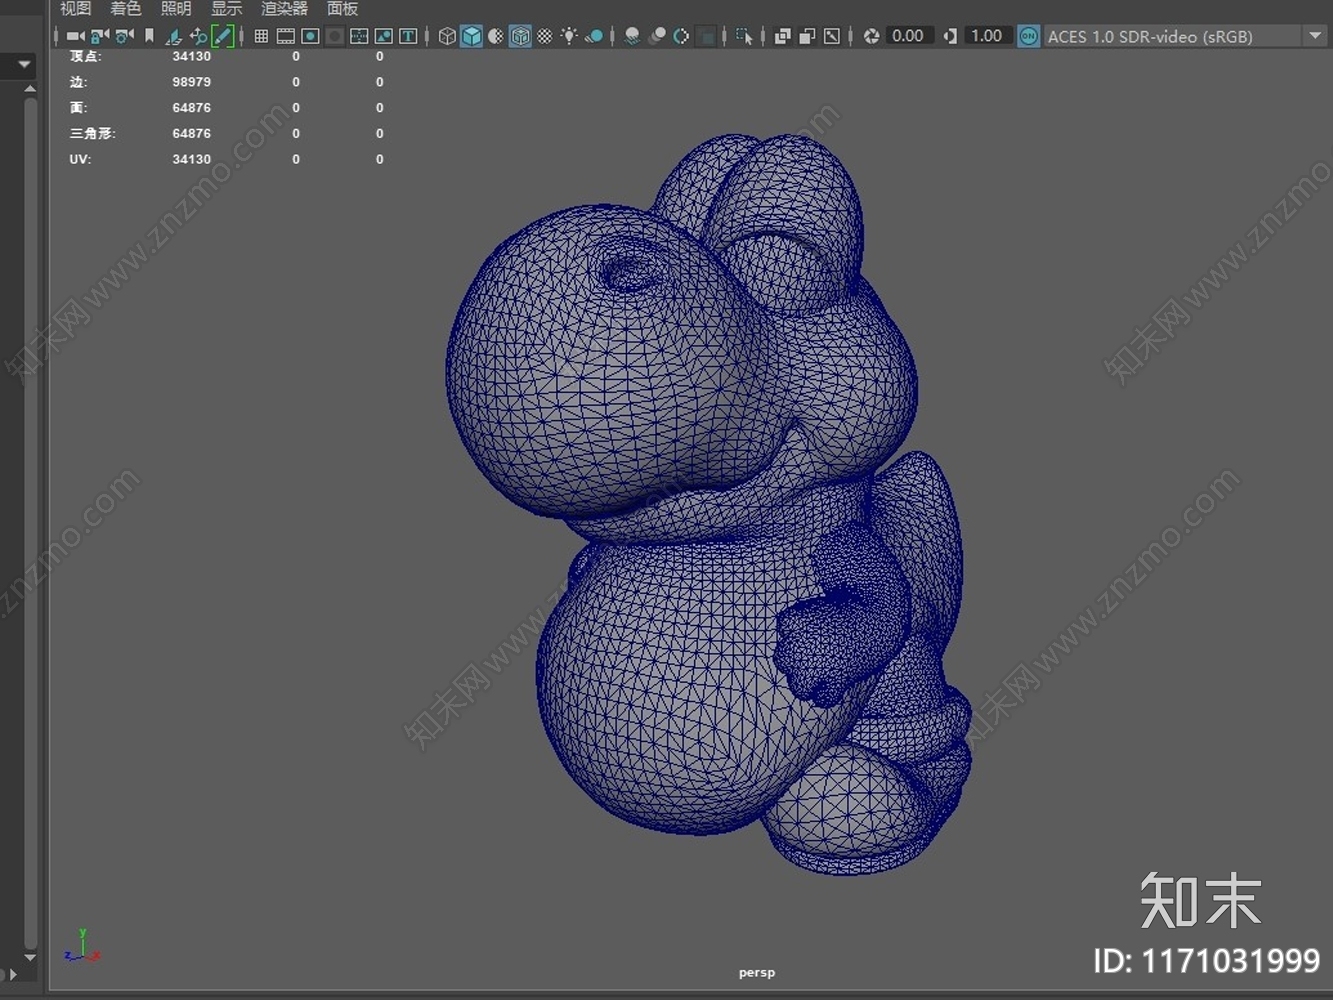The image size is (1333, 1000).
Task: Click the left scrollbar up arrow
Action: tap(30, 89)
